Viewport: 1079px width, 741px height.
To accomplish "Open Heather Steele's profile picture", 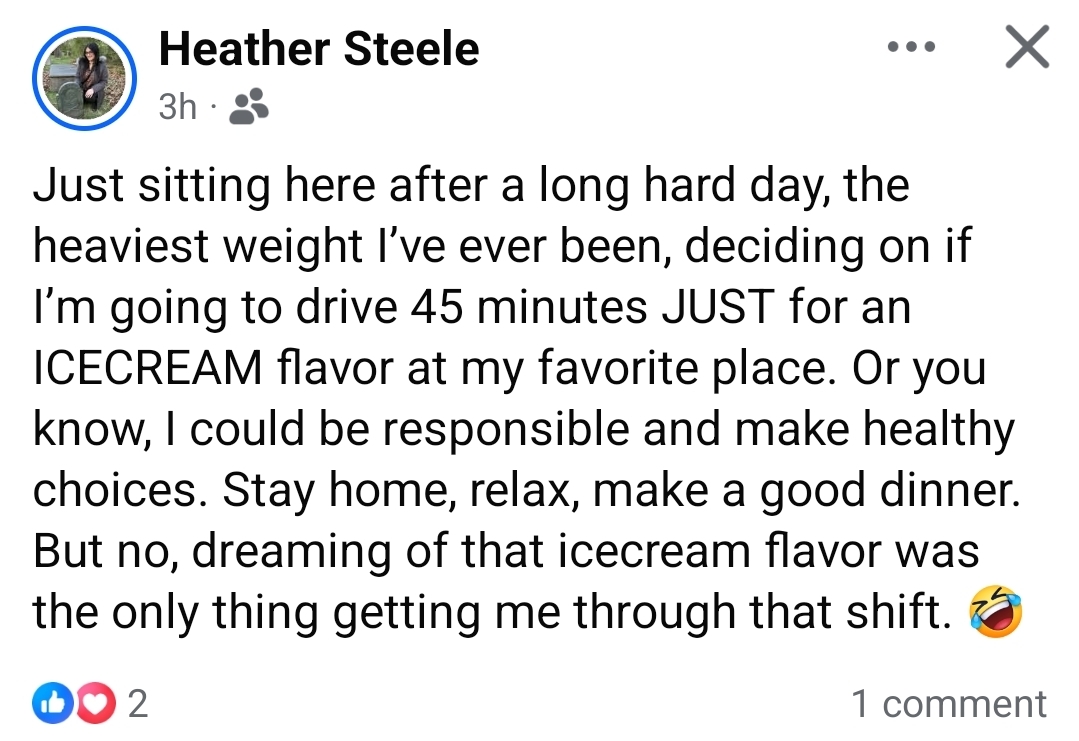I will pos(84,78).
